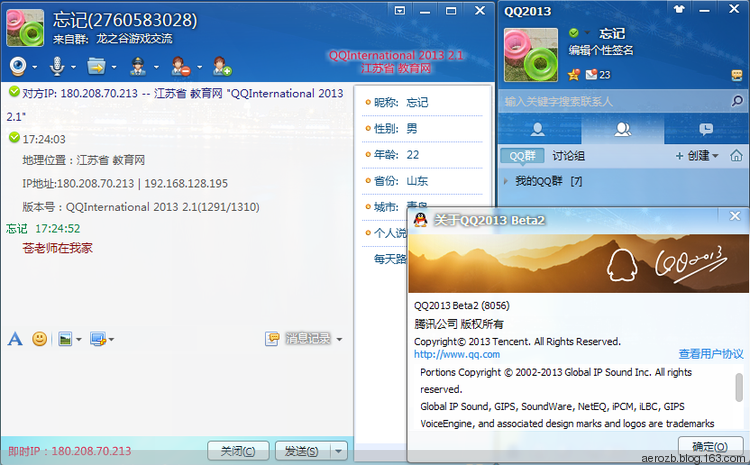The height and width of the screenshot is (465, 750).
Task: Click the QZone star icon
Action: pos(574,75)
